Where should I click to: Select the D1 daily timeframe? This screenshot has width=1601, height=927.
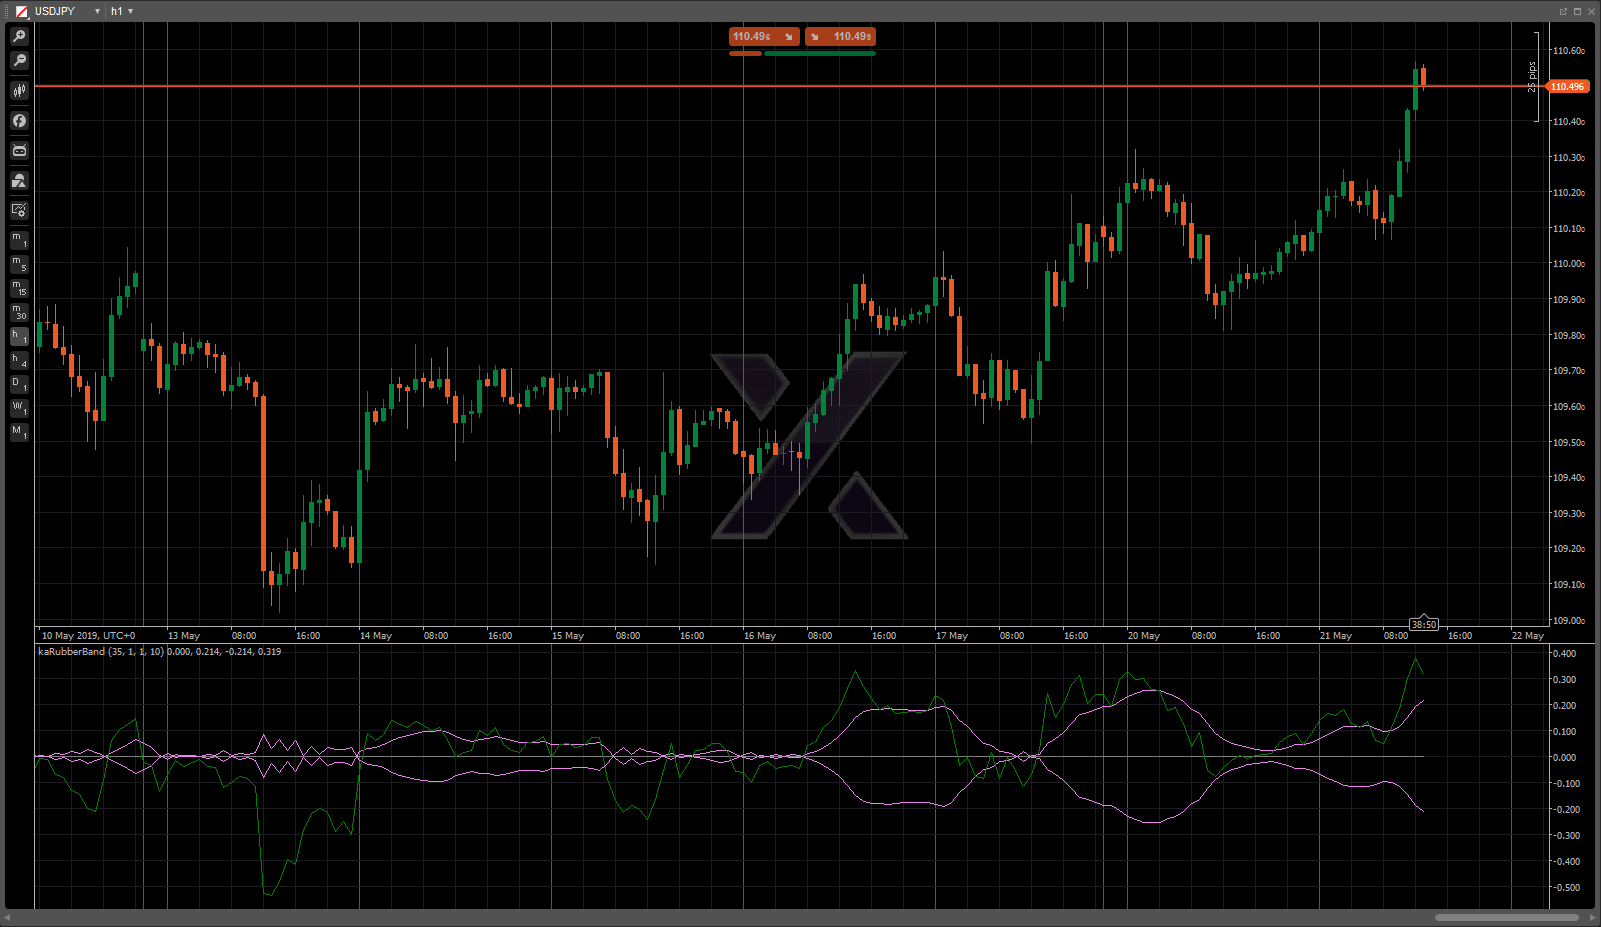[x=19, y=384]
